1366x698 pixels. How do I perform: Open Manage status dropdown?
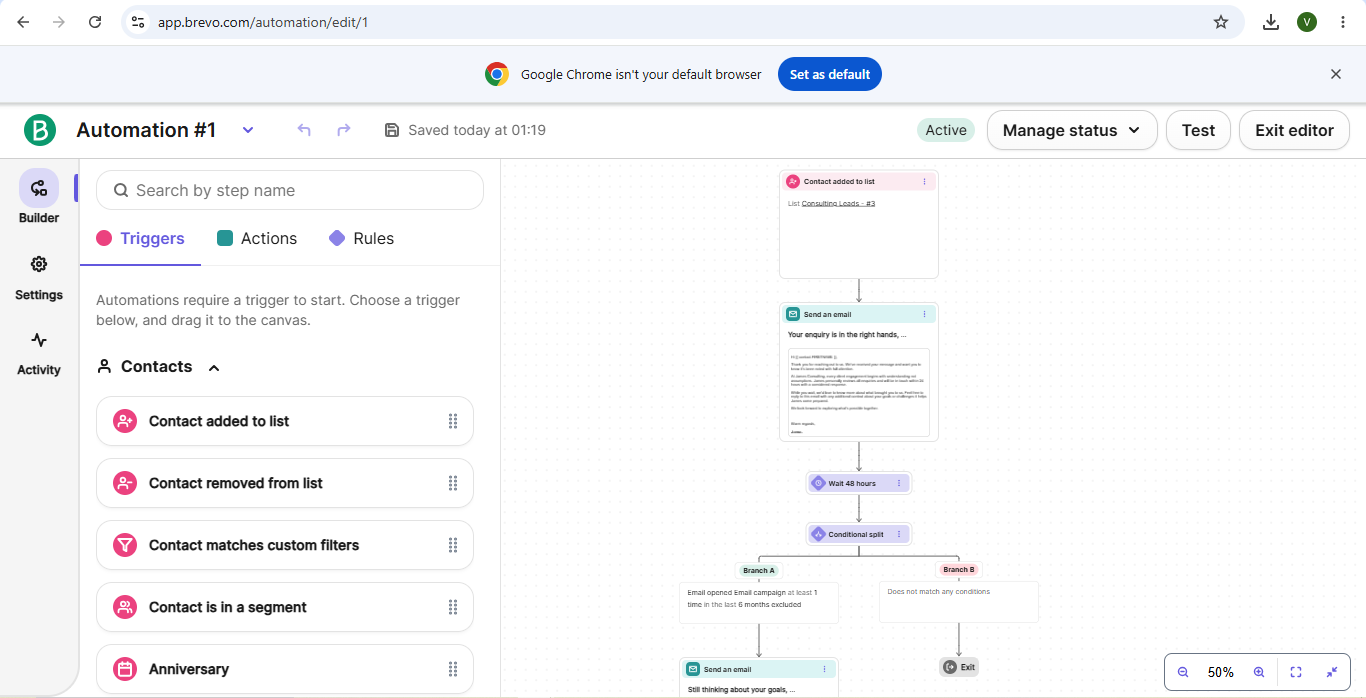[1072, 130]
